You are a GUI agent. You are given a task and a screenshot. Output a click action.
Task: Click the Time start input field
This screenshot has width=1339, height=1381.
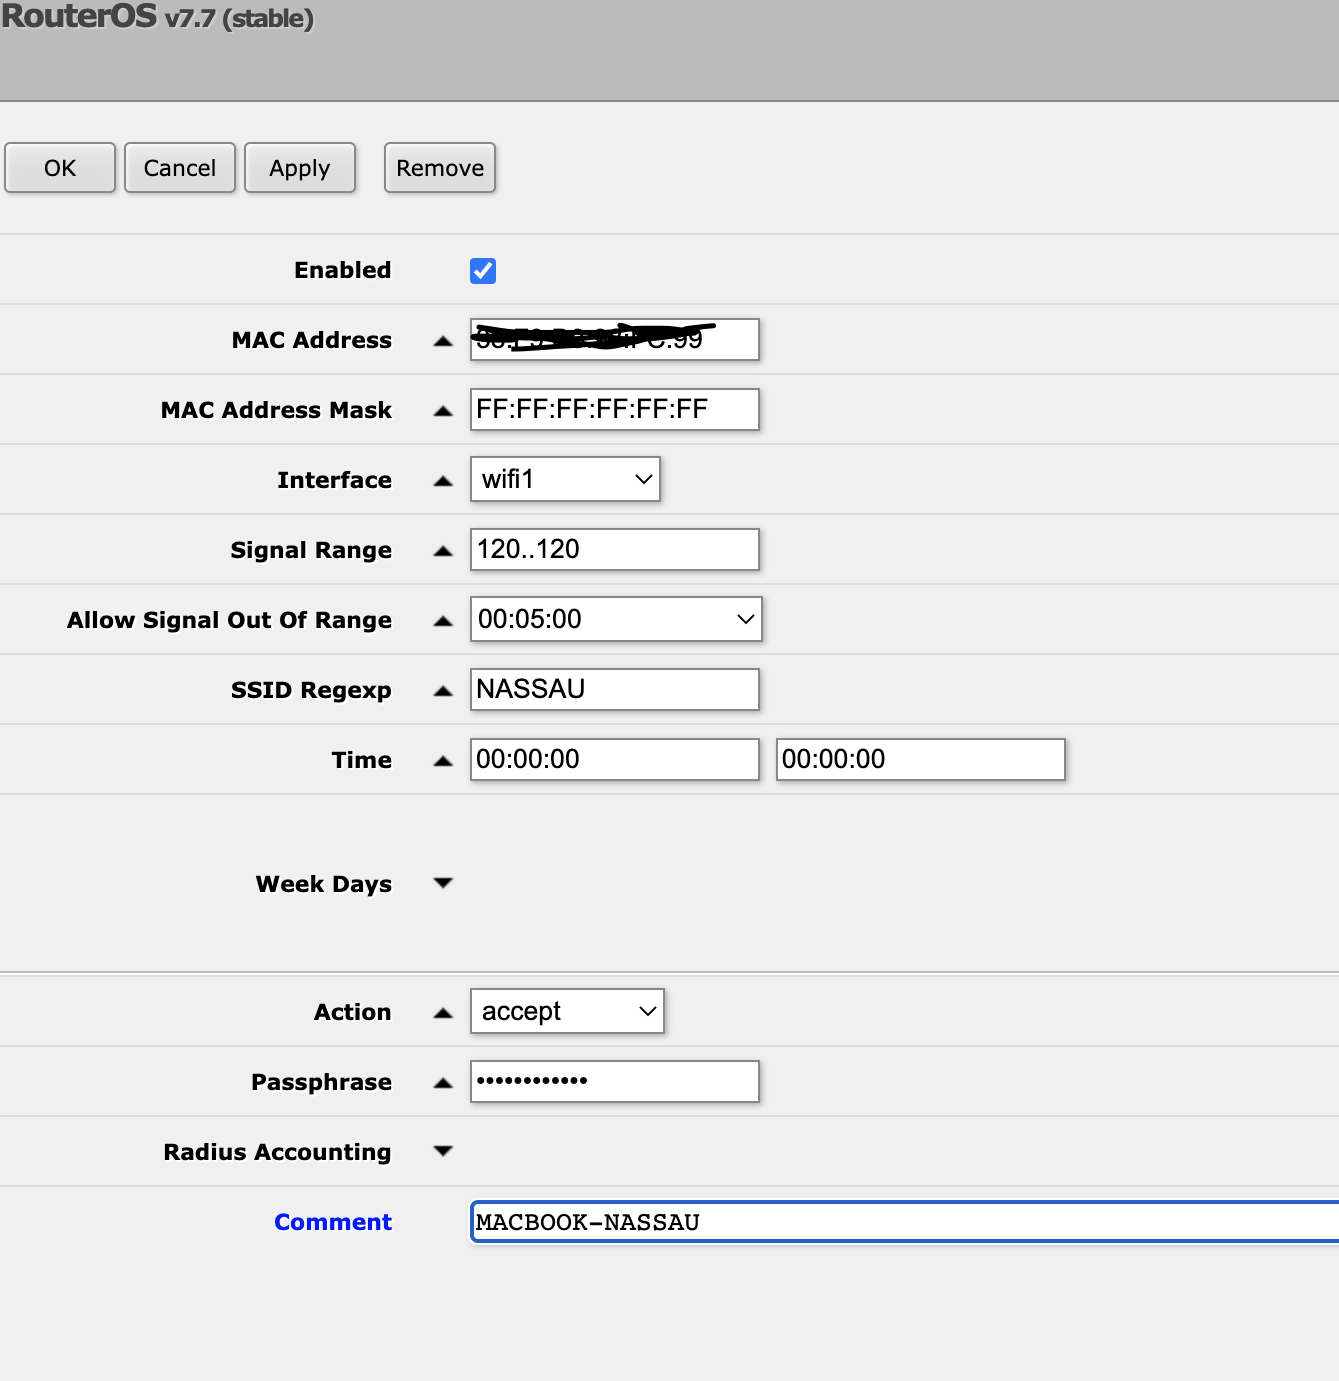(615, 759)
